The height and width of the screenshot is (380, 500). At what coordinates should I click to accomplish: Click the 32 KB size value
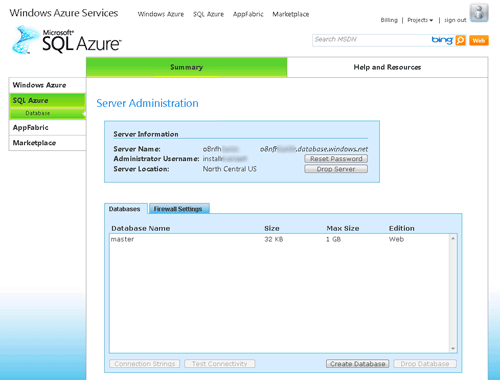coord(274,239)
